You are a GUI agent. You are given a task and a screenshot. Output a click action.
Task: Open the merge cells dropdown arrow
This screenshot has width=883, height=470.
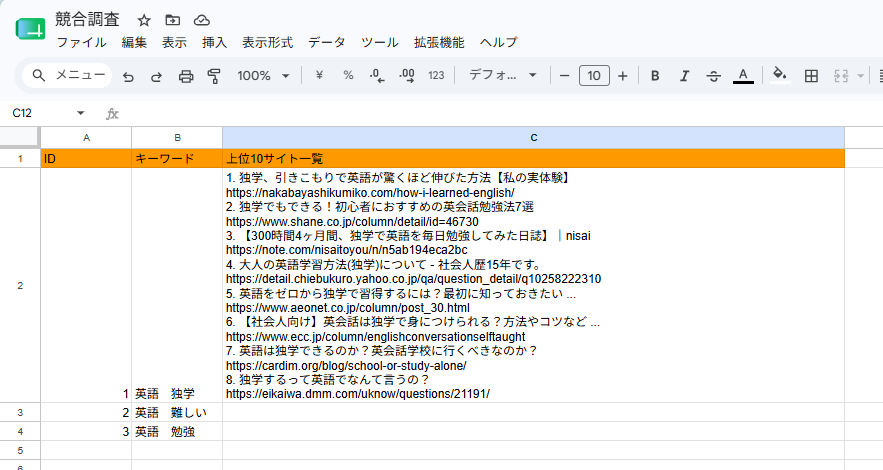(860, 75)
